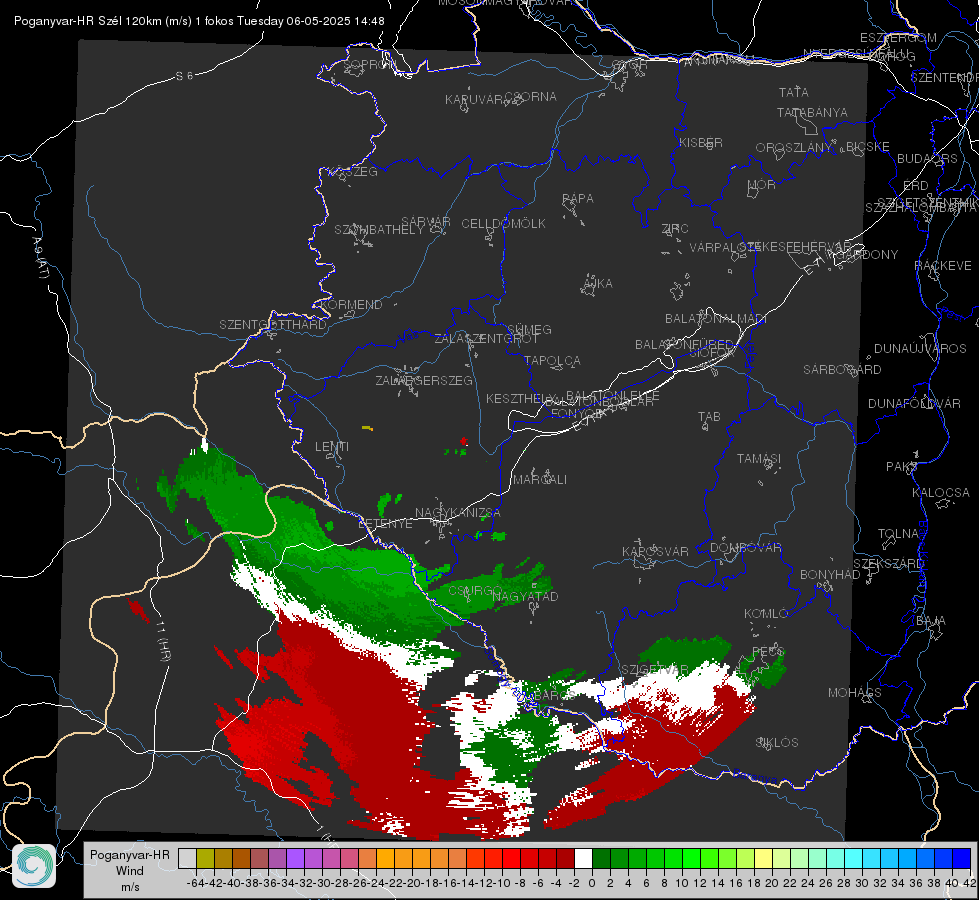This screenshot has height=900, width=979.
Task: Click the 'A 9 (AT)' road label
Action: (41, 258)
